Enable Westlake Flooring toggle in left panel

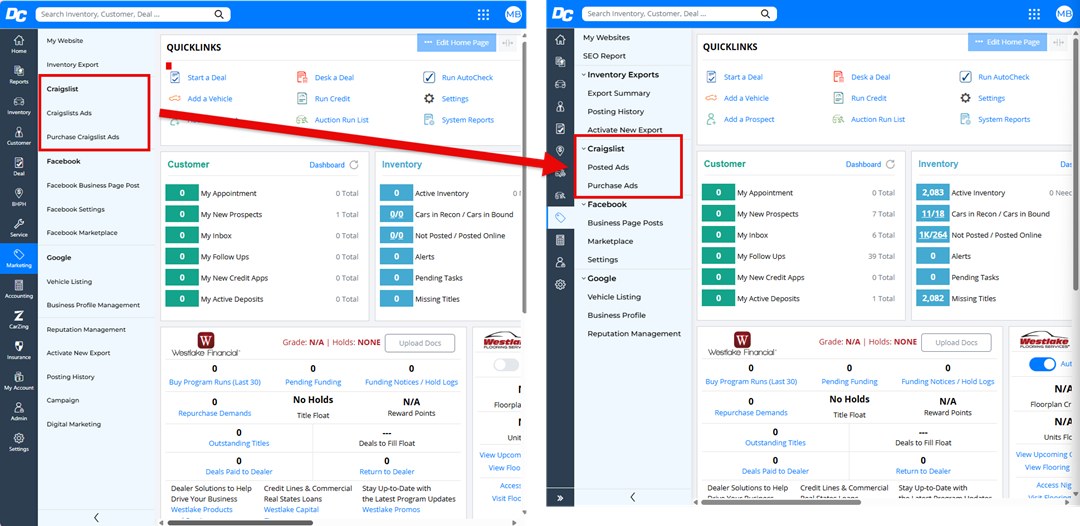[506, 365]
